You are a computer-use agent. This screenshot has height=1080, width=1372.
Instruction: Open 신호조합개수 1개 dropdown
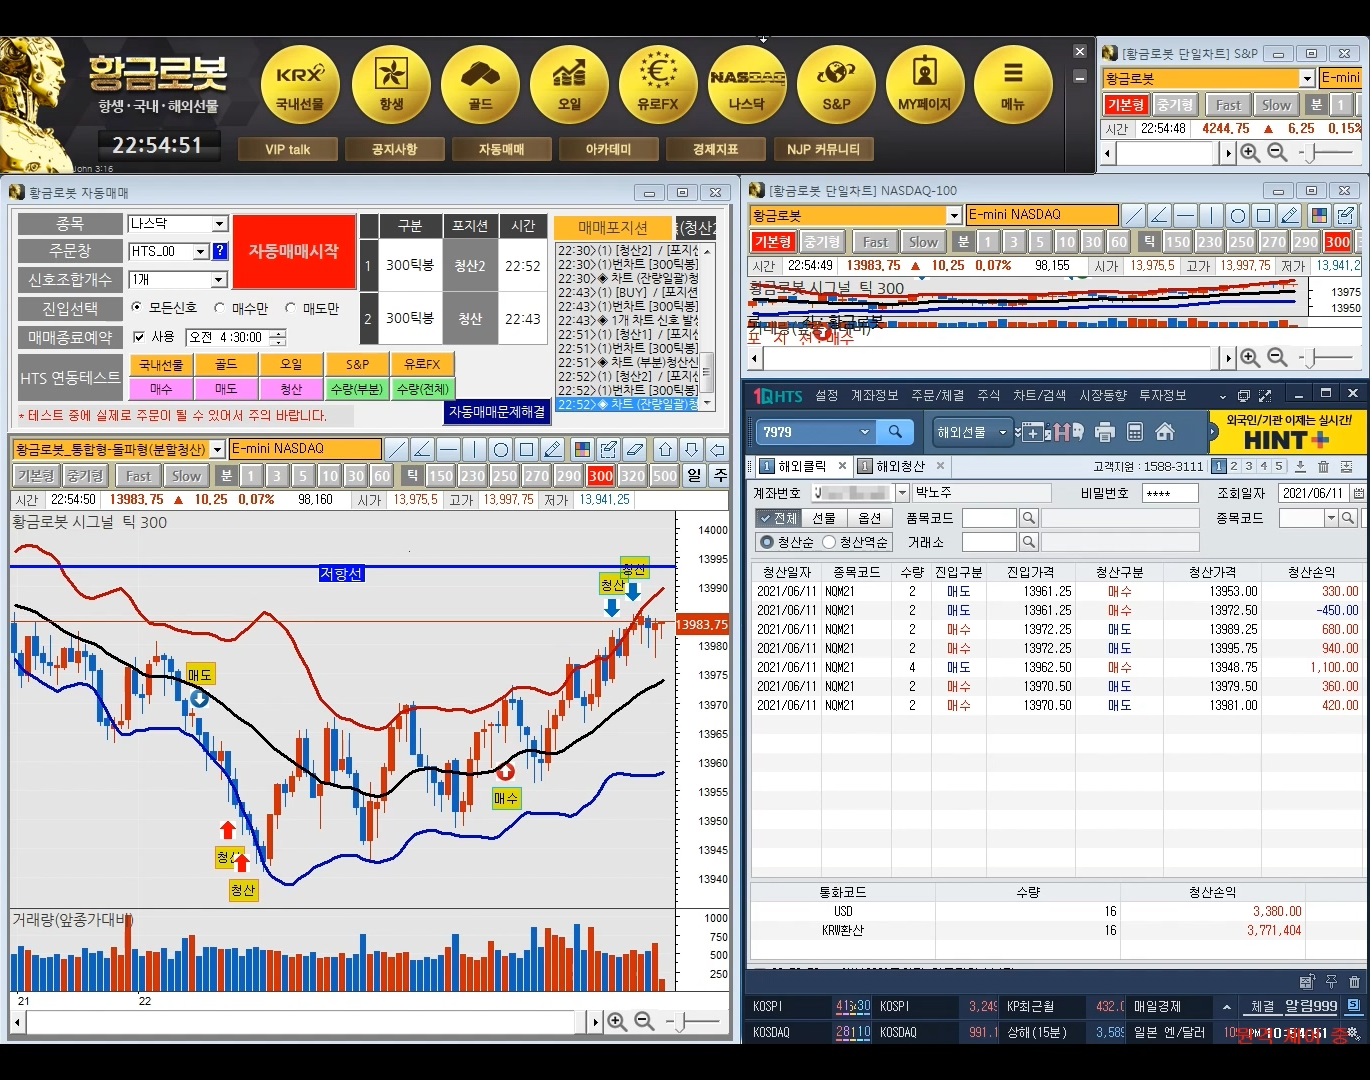220,280
